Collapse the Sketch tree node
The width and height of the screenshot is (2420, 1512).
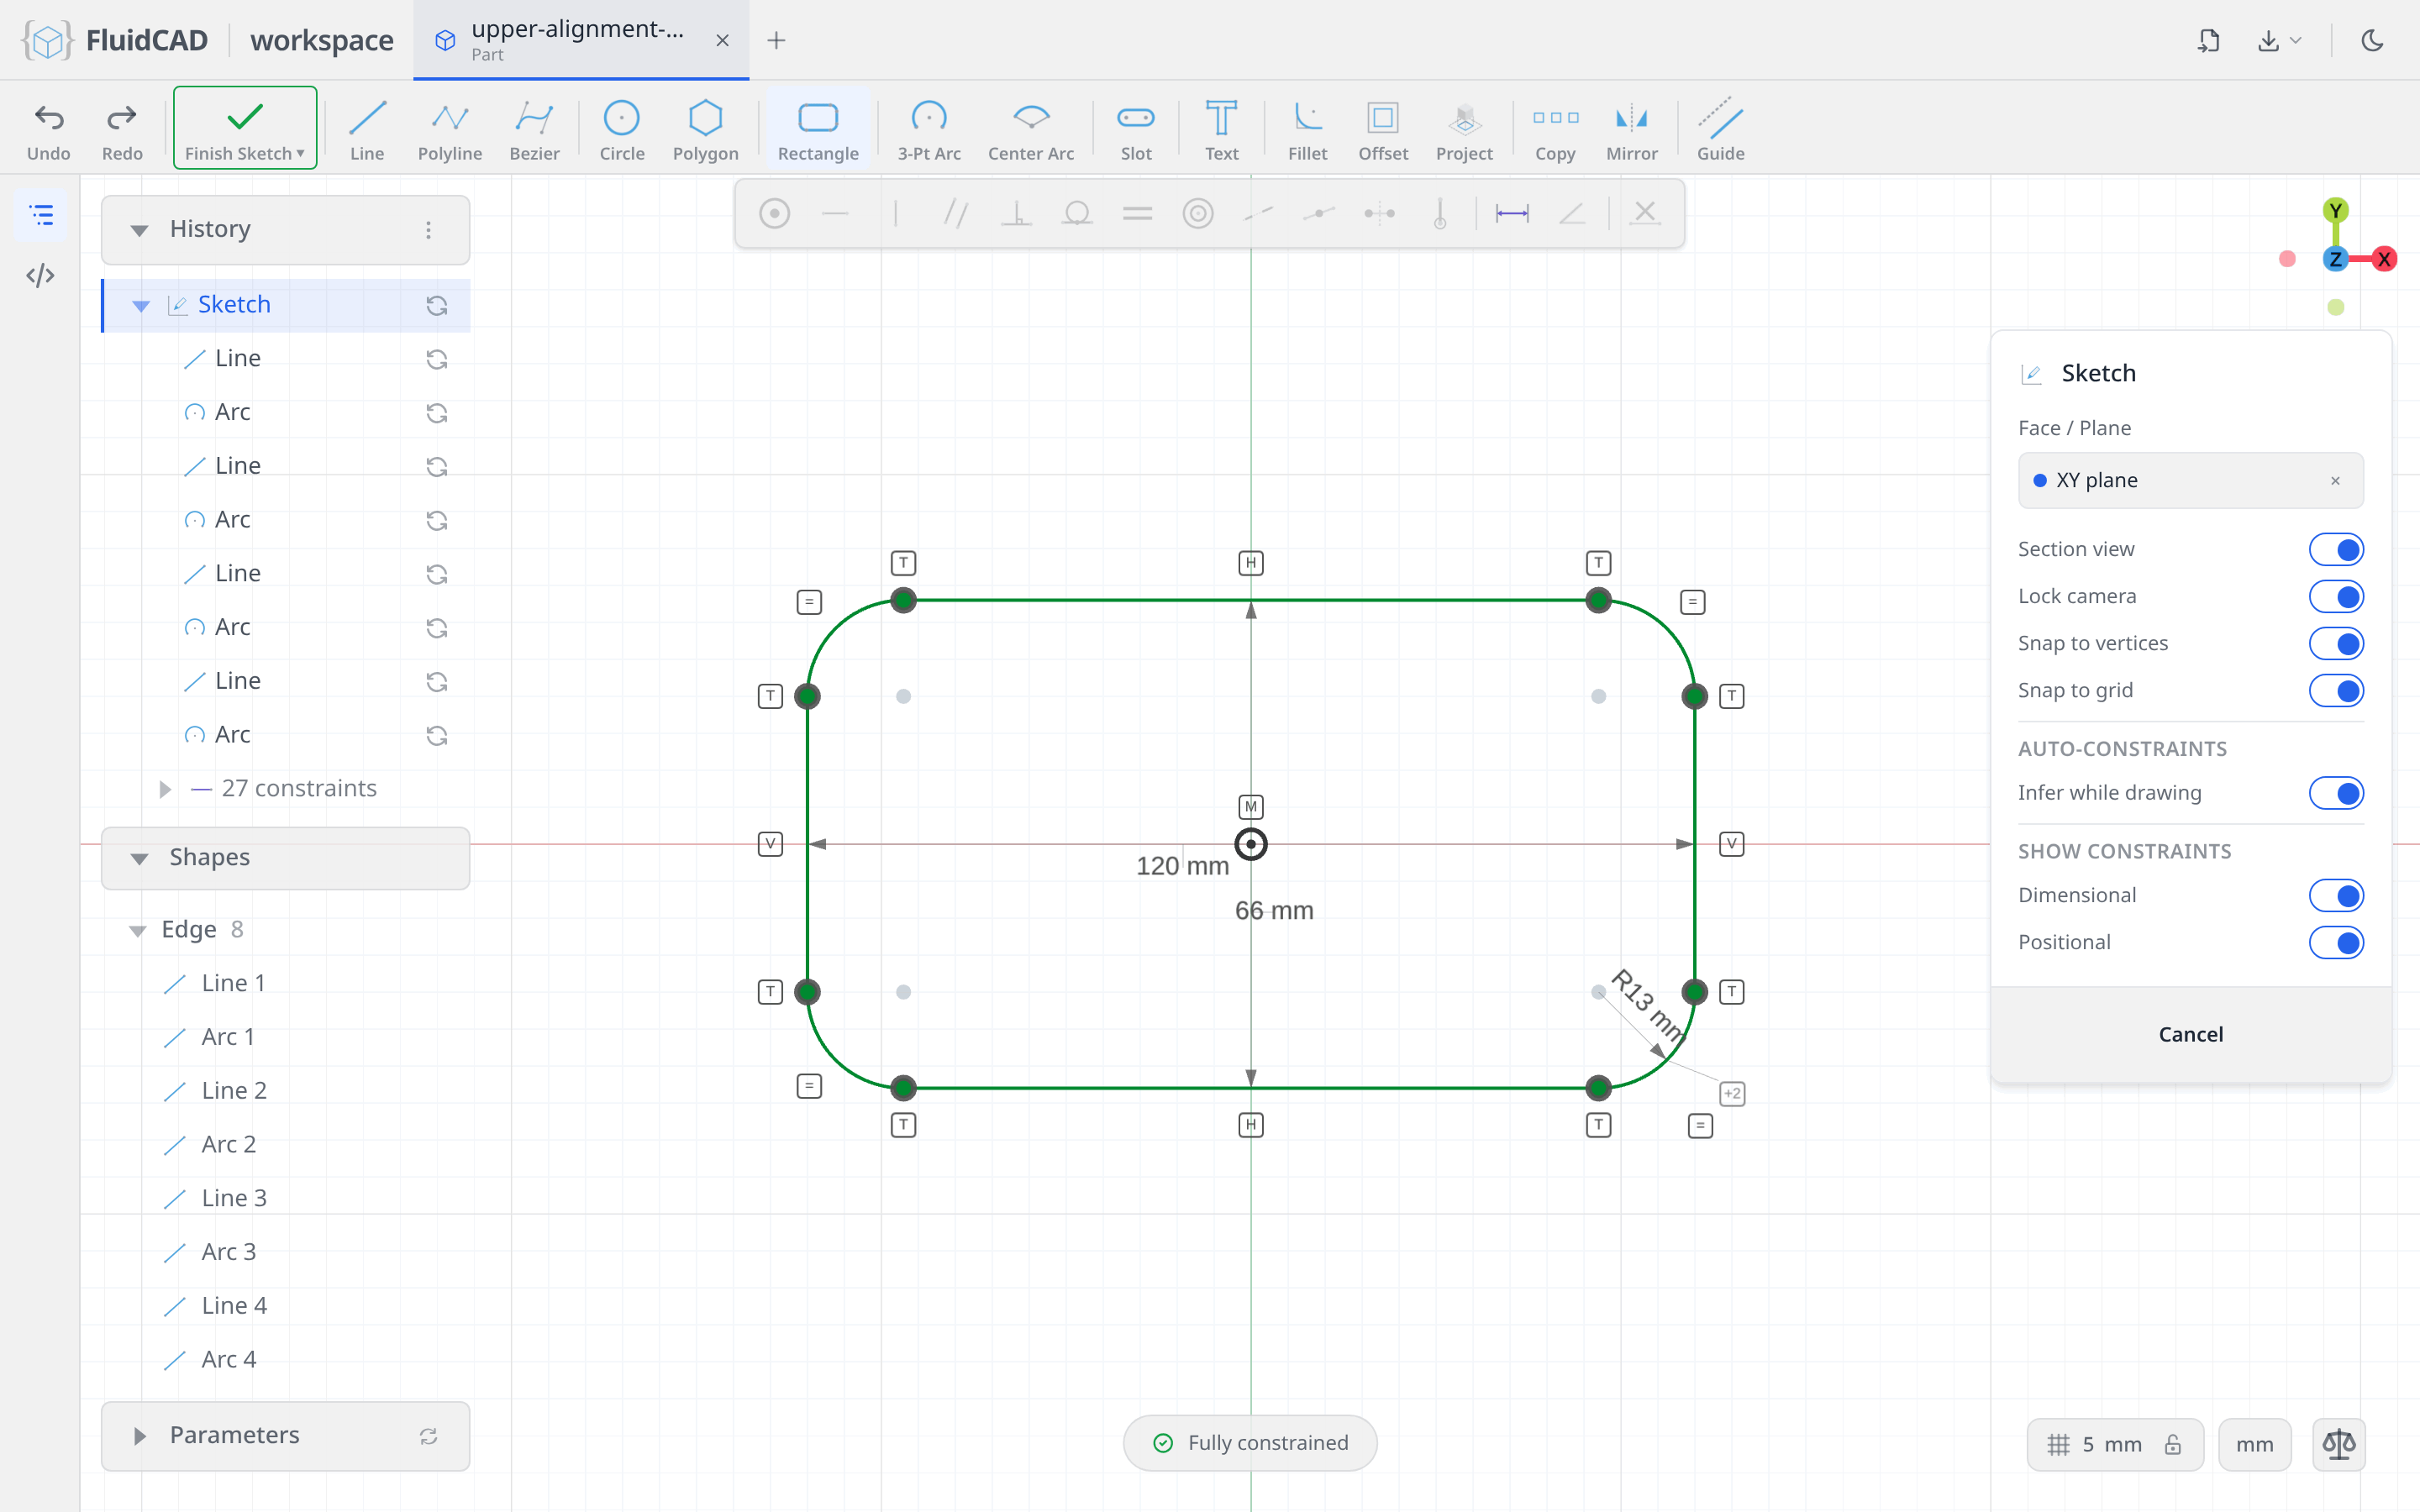pyautogui.click(x=141, y=305)
